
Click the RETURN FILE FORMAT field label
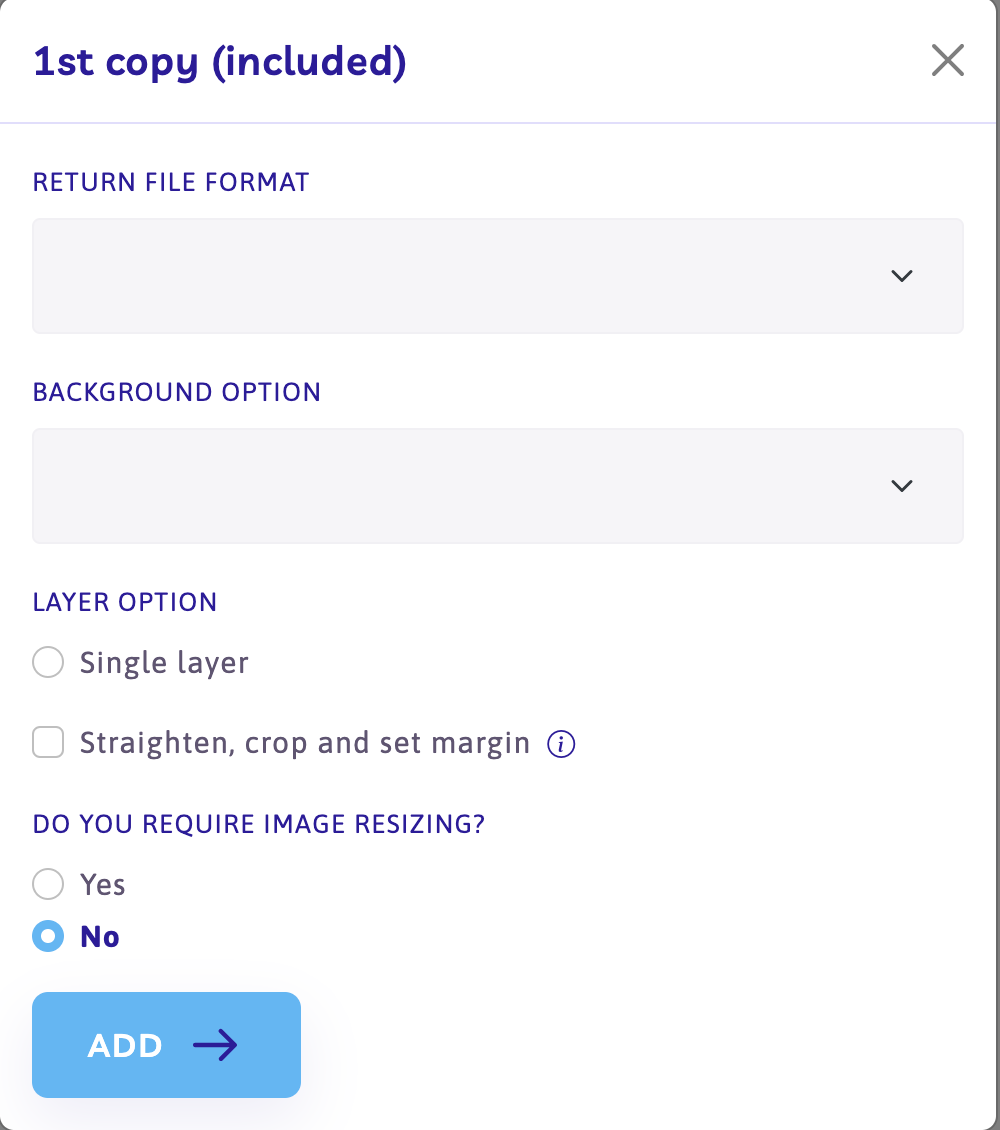[171, 182]
